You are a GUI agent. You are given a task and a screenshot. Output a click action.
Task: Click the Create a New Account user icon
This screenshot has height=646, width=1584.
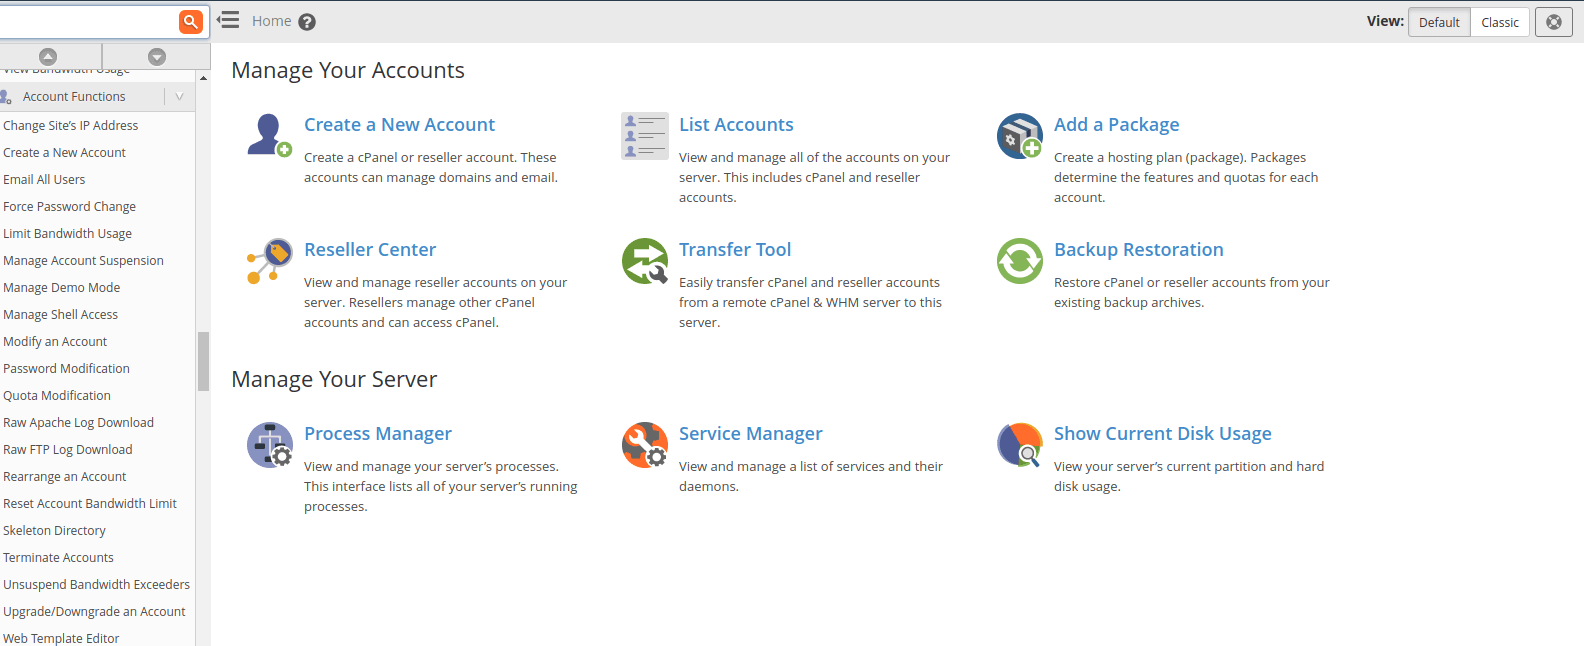coord(269,135)
